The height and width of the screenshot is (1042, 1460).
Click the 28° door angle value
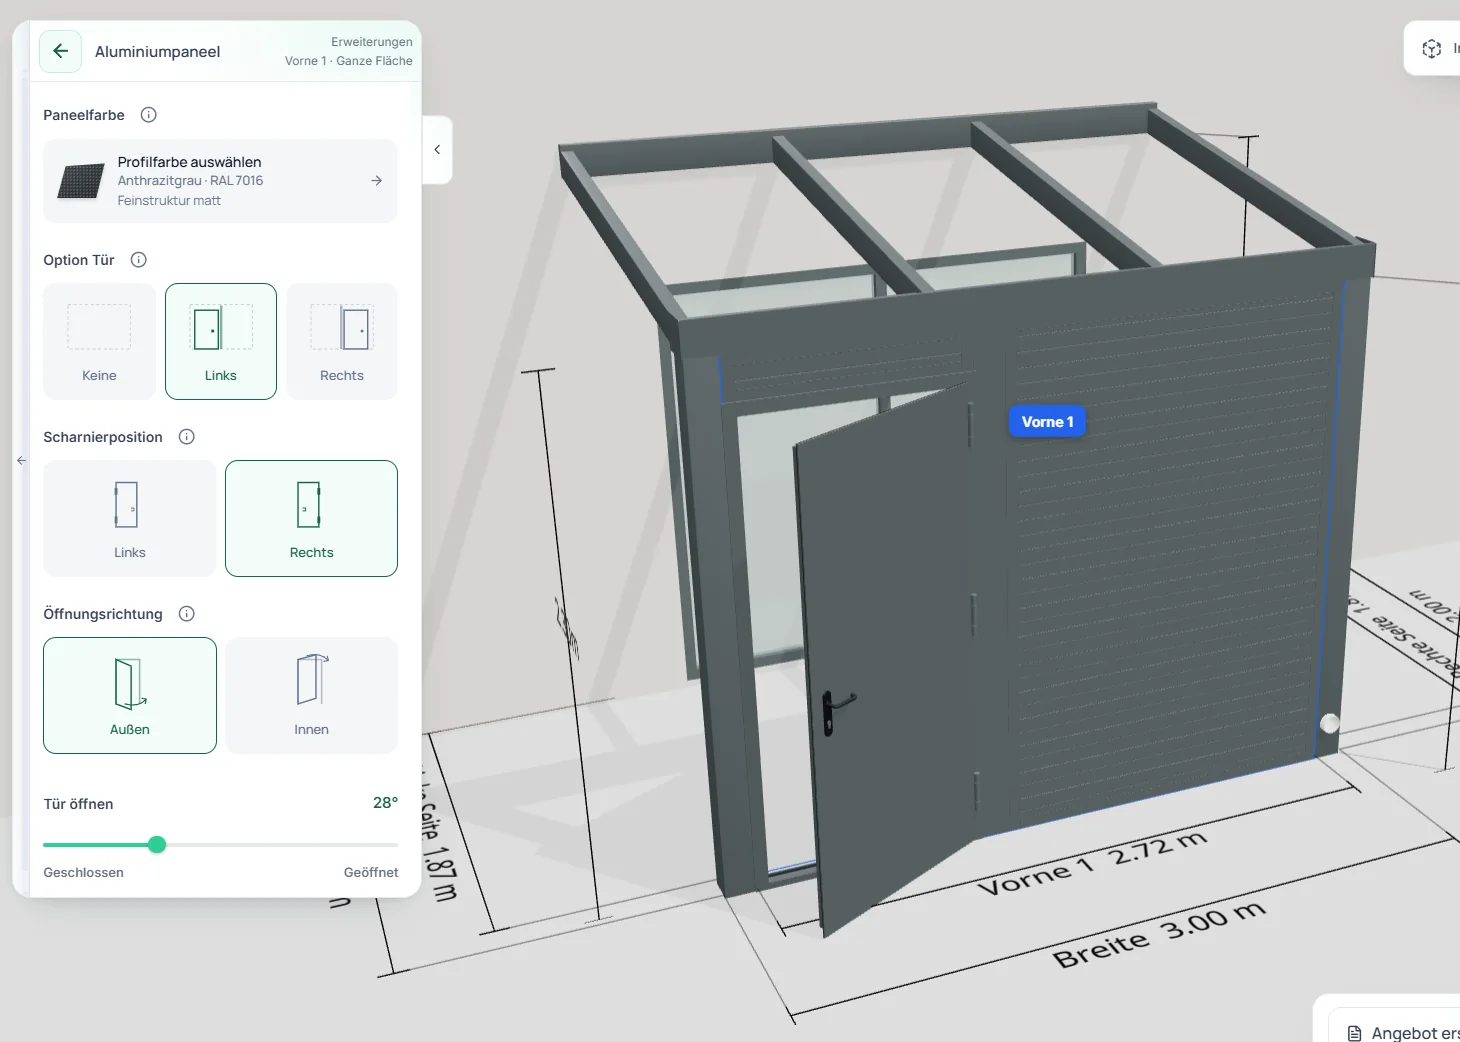385,803
